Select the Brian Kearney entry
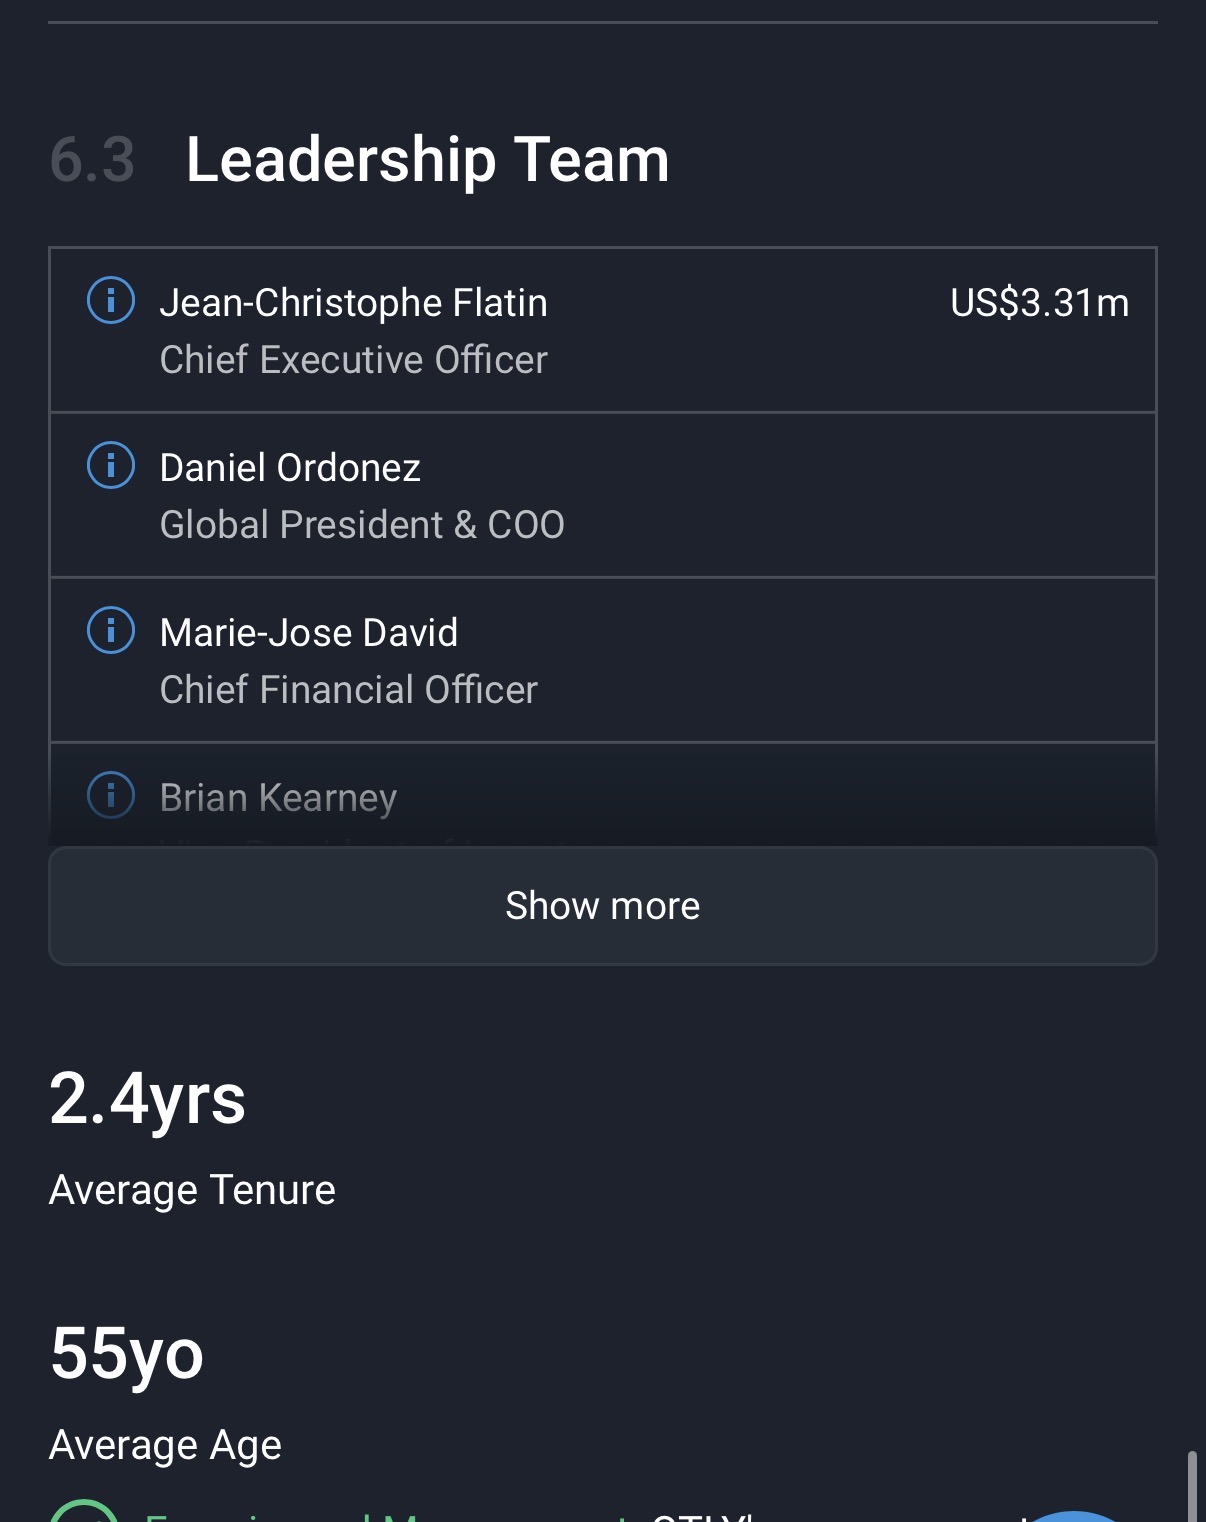 click(x=278, y=798)
